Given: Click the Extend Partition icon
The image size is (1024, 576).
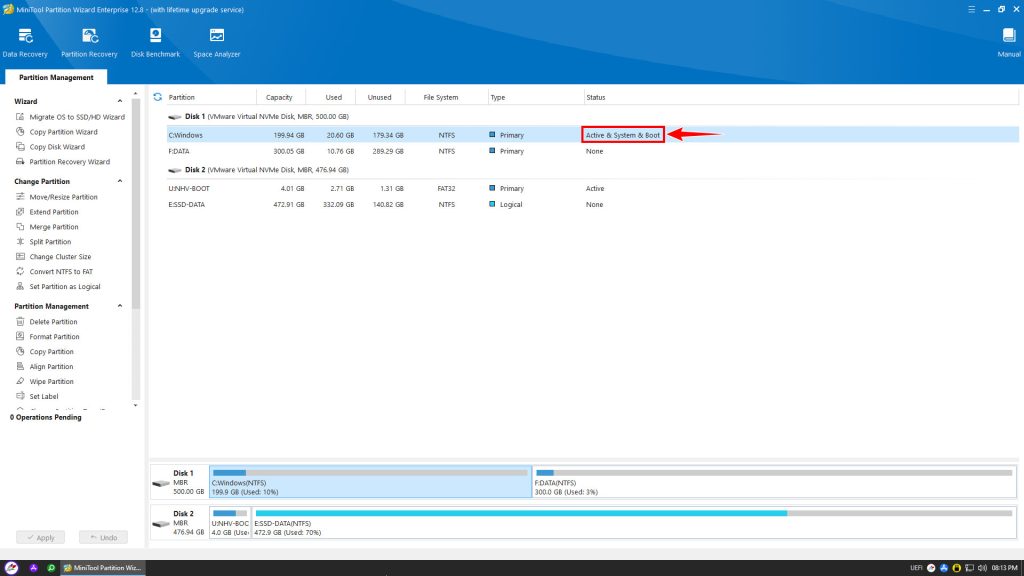Looking at the screenshot, I should [x=20, y=212].
